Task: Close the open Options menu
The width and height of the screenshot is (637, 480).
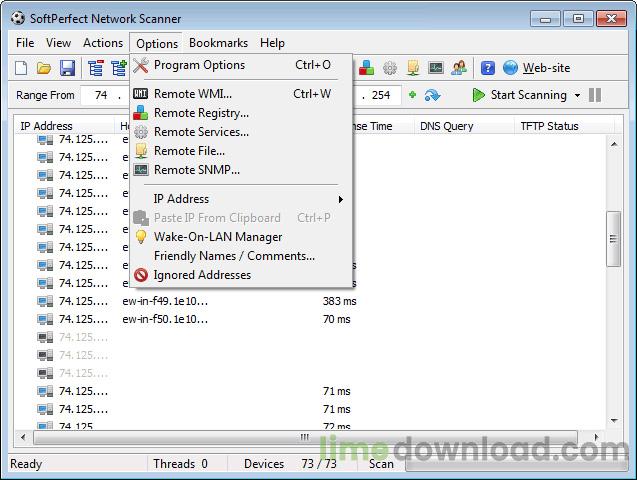Action: coord(157,43)
